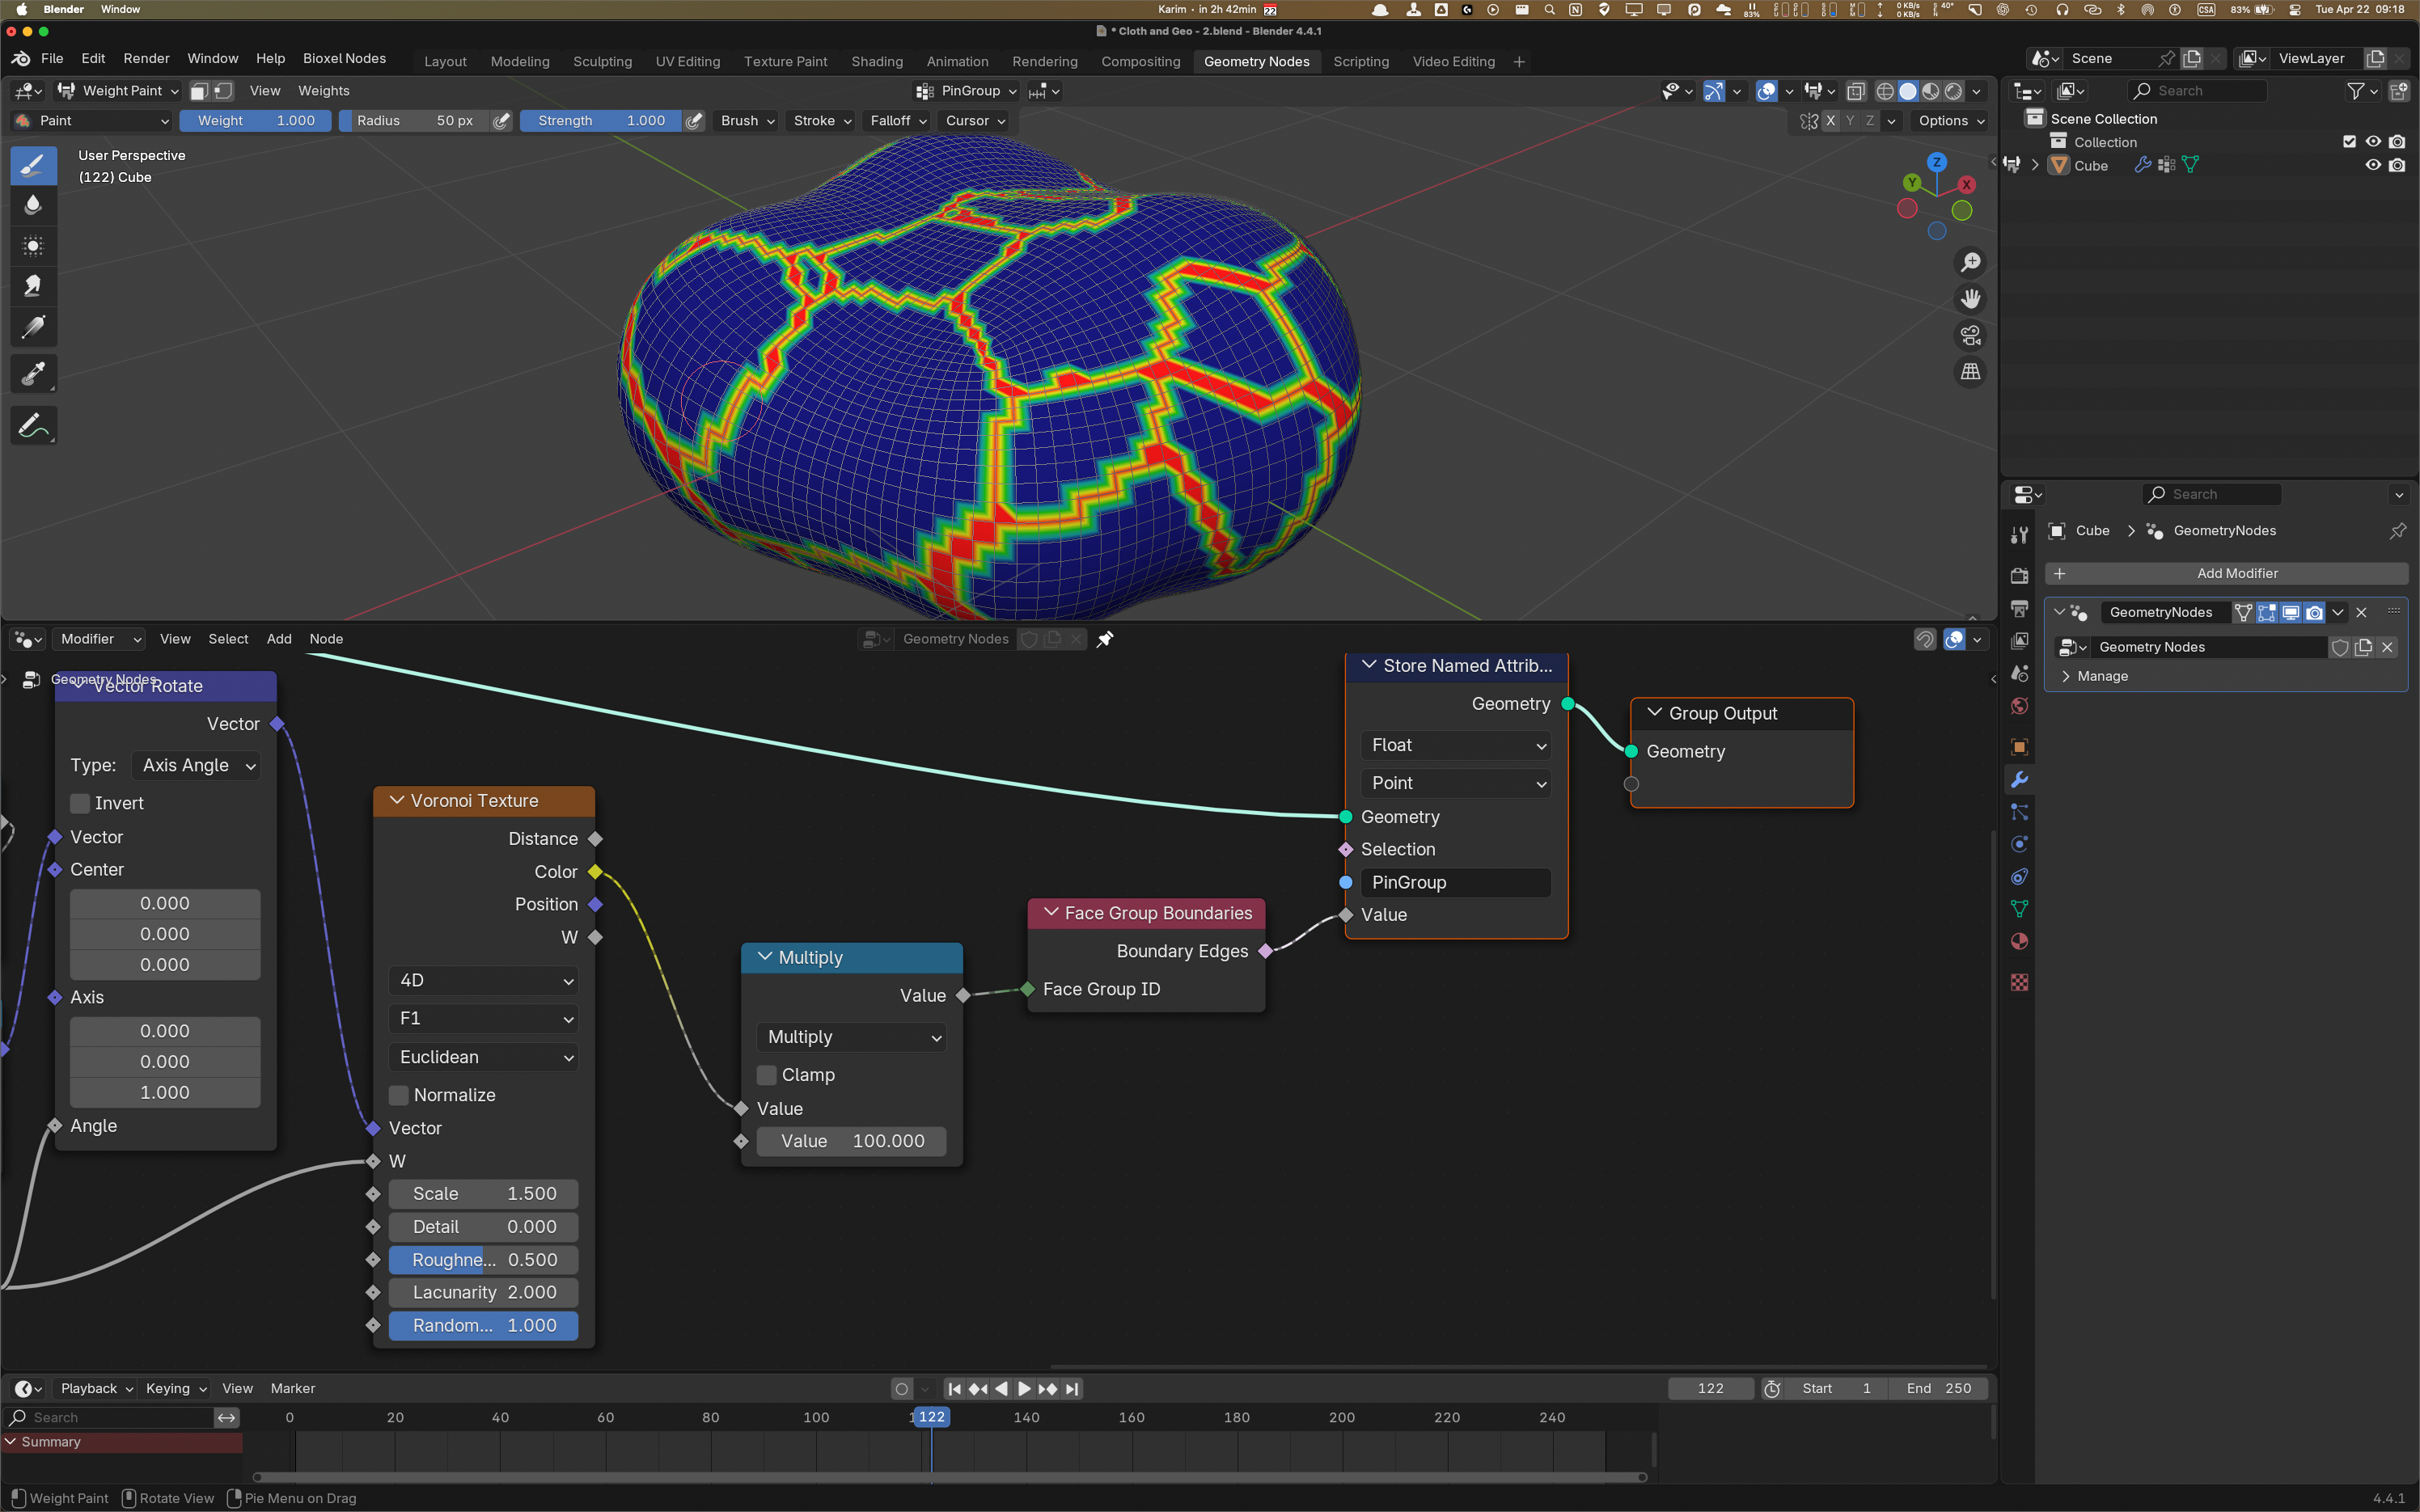Toggle X axis symmetry
The height and width of the screenshot is (1512, 2420).
coord(1830,121)
